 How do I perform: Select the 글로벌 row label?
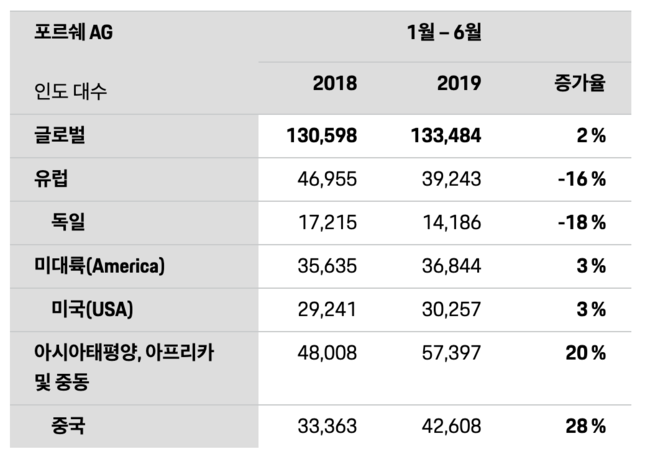point(60,136)
